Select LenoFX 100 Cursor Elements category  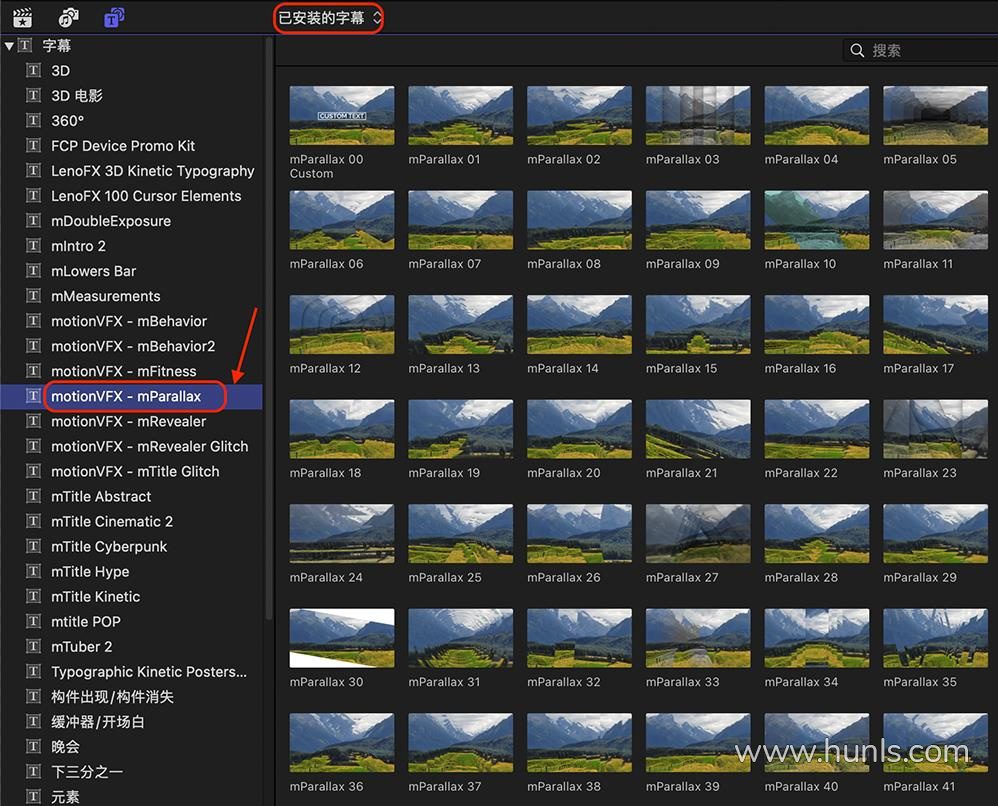tap(146, 195)
